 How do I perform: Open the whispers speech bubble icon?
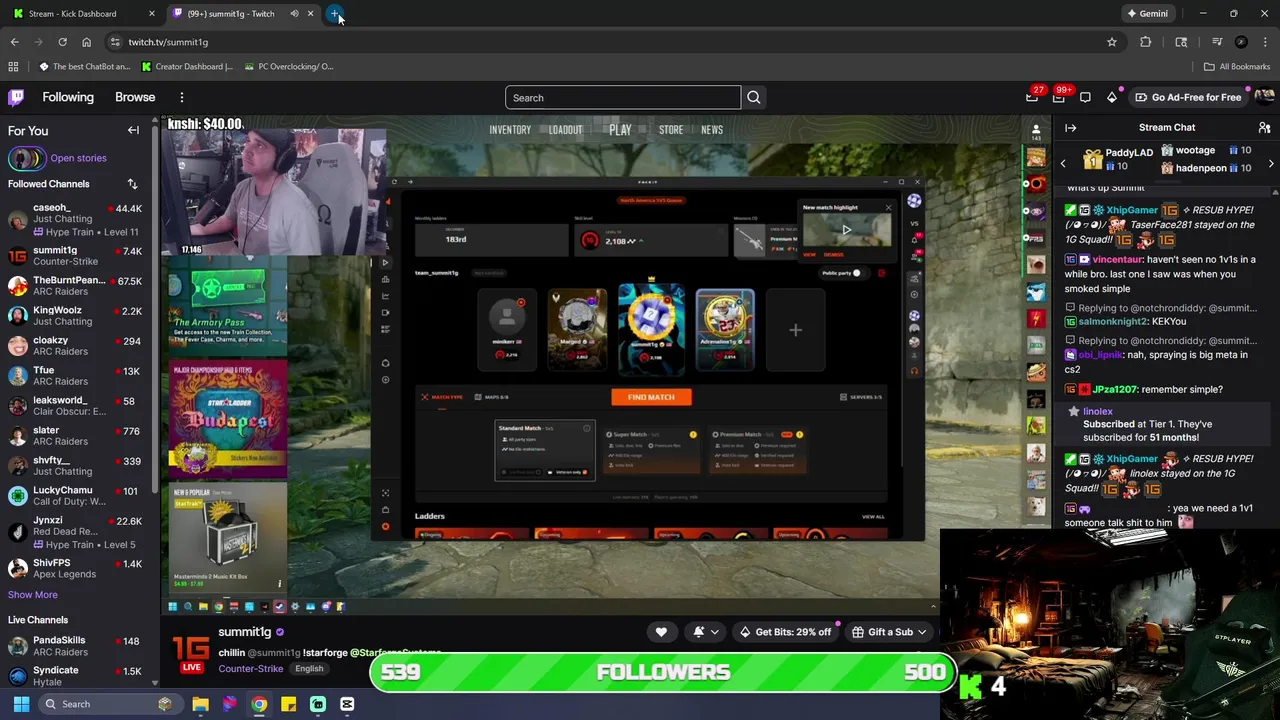[1085, 97]
